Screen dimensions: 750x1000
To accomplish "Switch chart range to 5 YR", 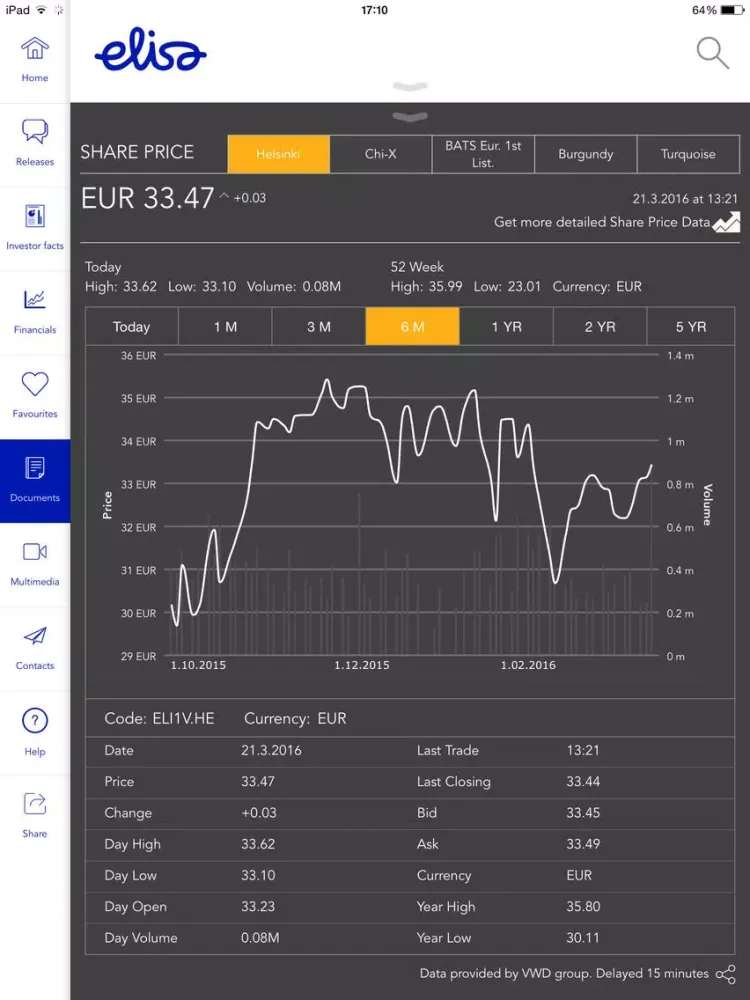I will coord(691,327).
